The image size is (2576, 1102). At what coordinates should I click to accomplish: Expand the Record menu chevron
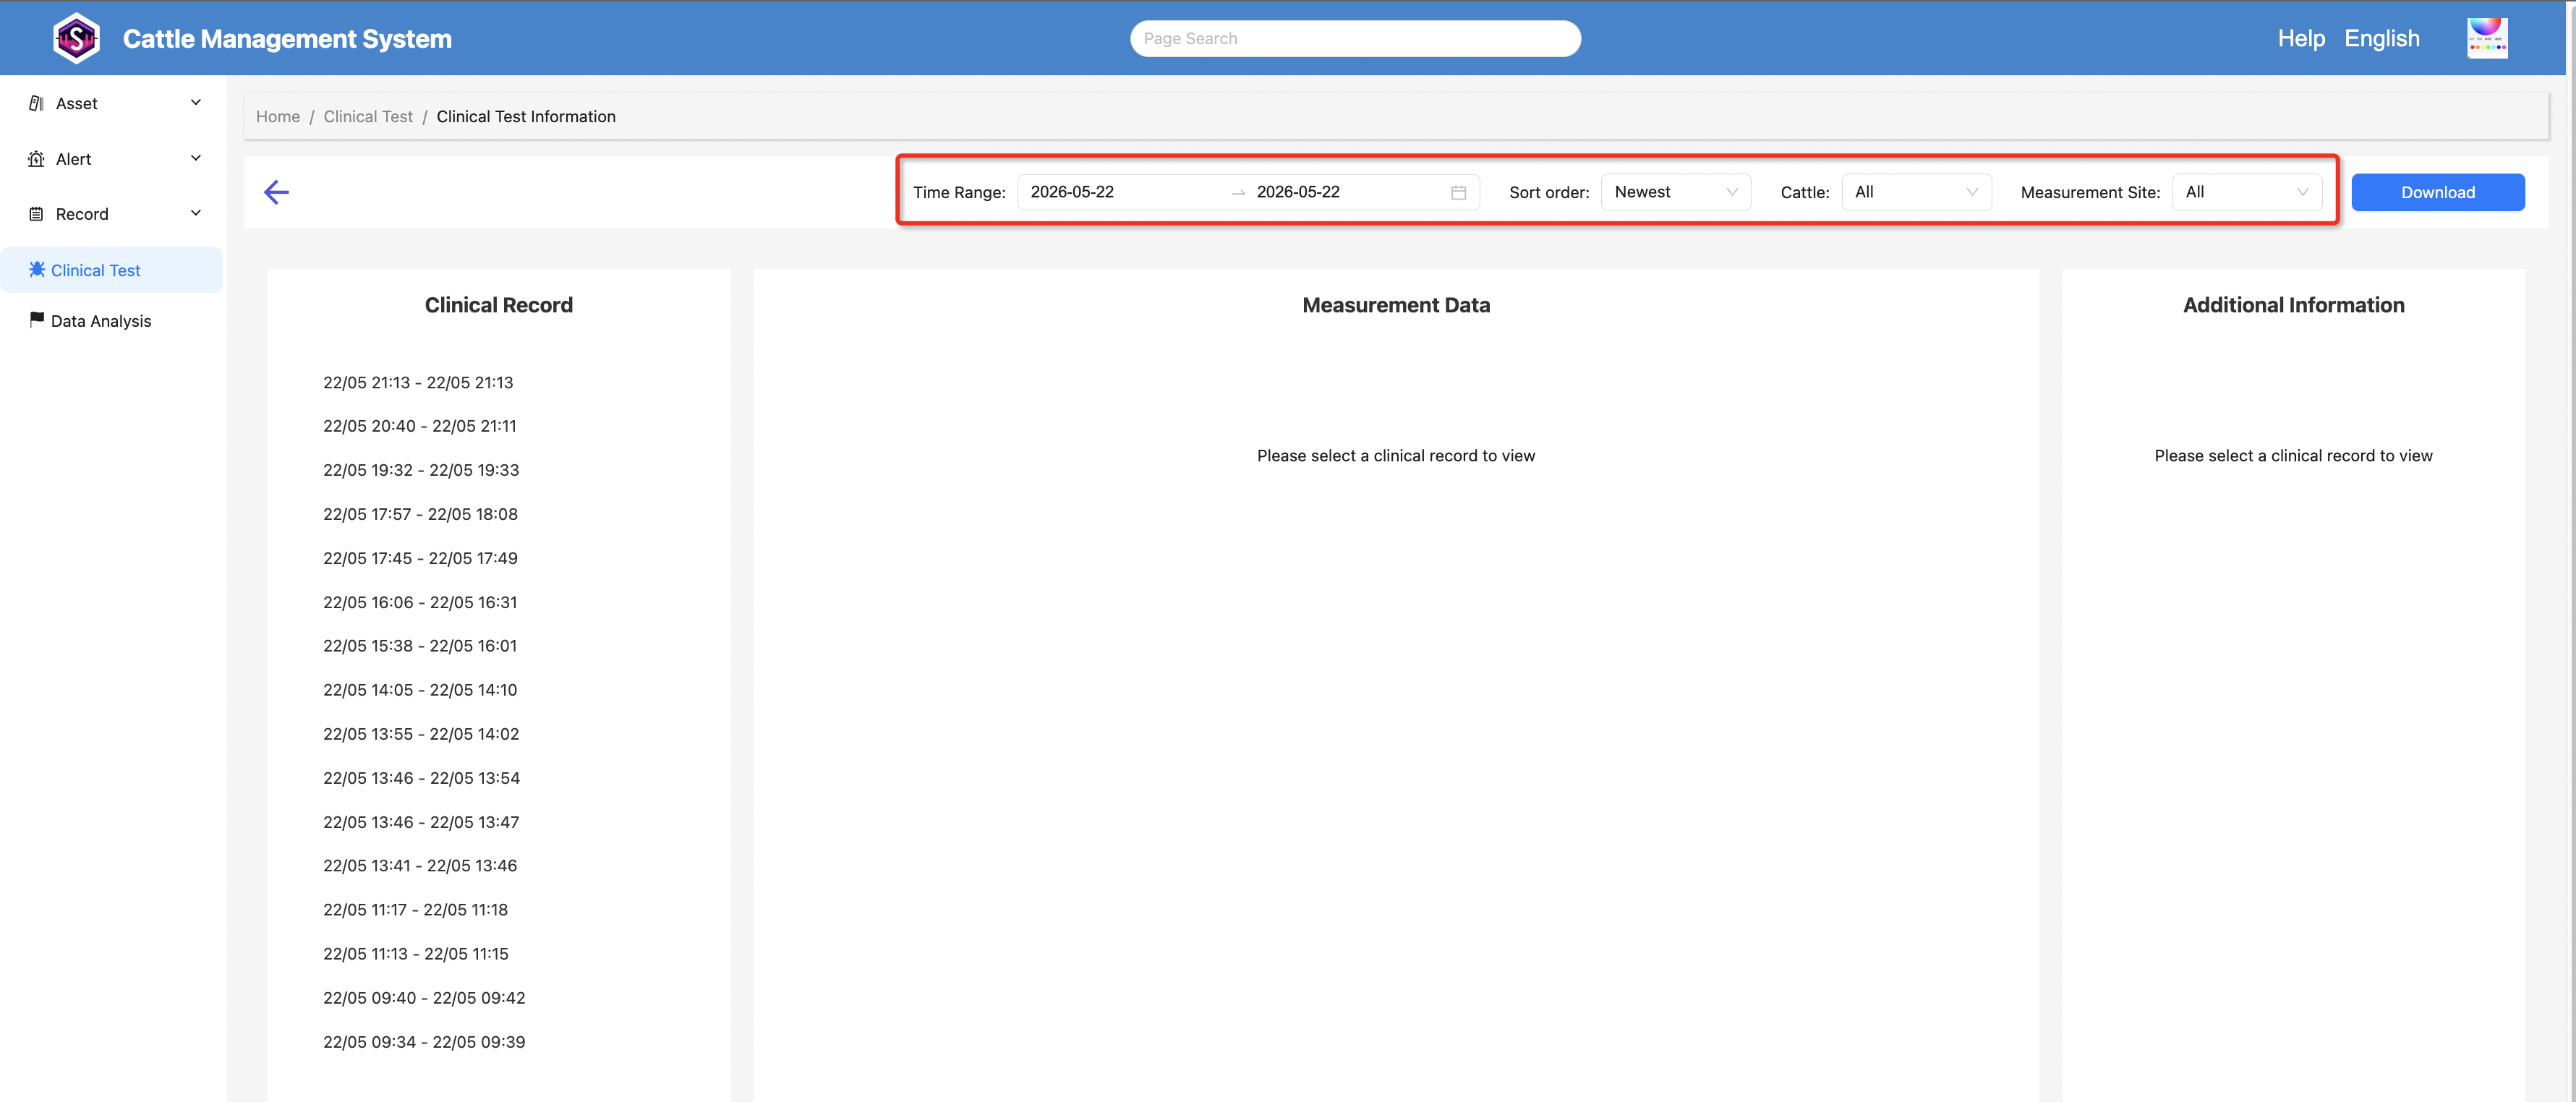point(196,213)
